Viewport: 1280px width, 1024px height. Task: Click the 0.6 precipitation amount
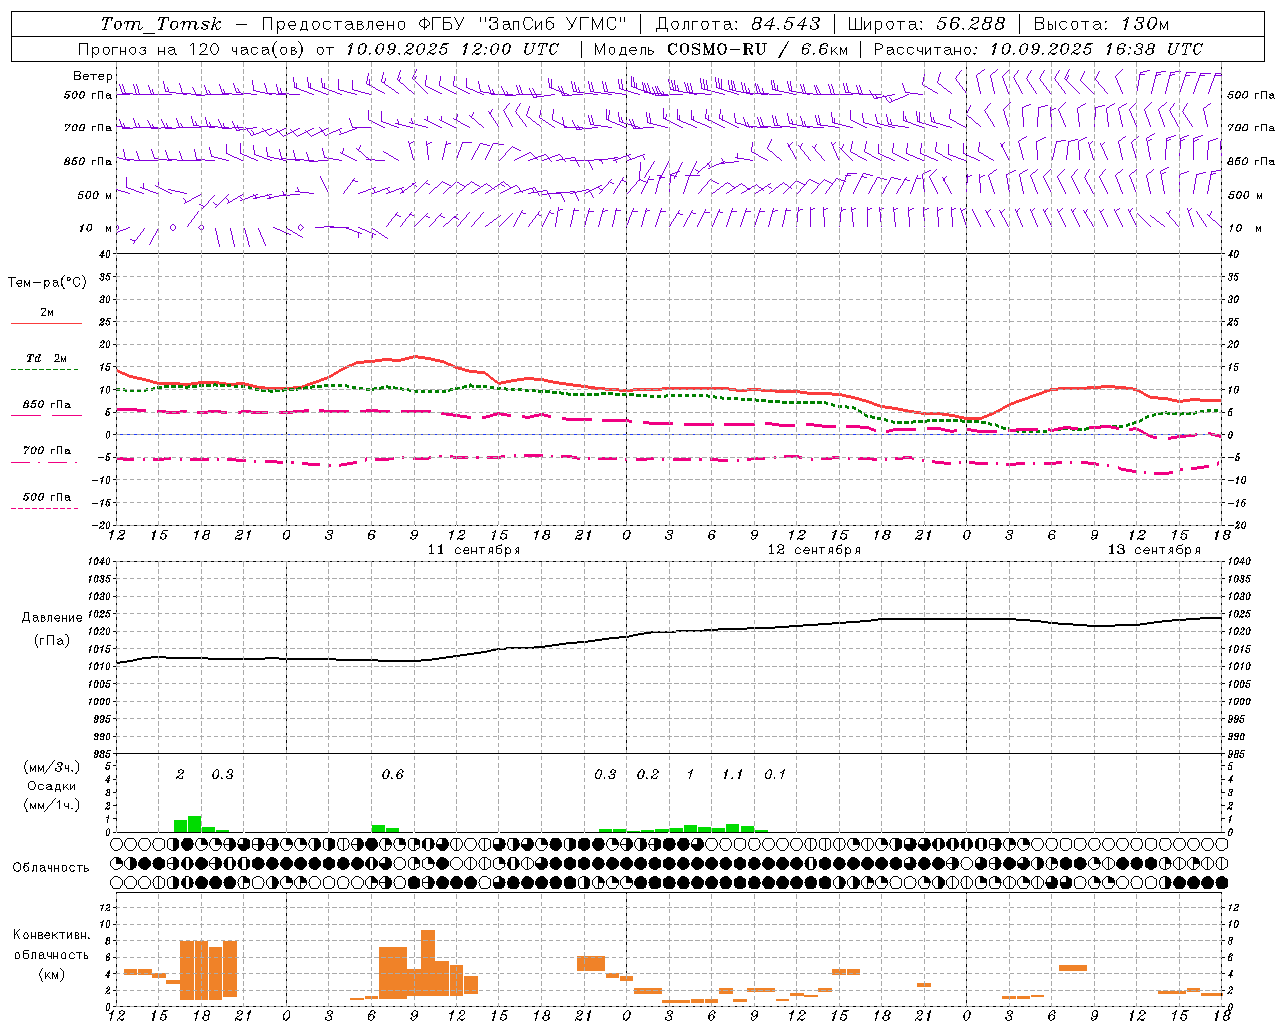point(392,775)
